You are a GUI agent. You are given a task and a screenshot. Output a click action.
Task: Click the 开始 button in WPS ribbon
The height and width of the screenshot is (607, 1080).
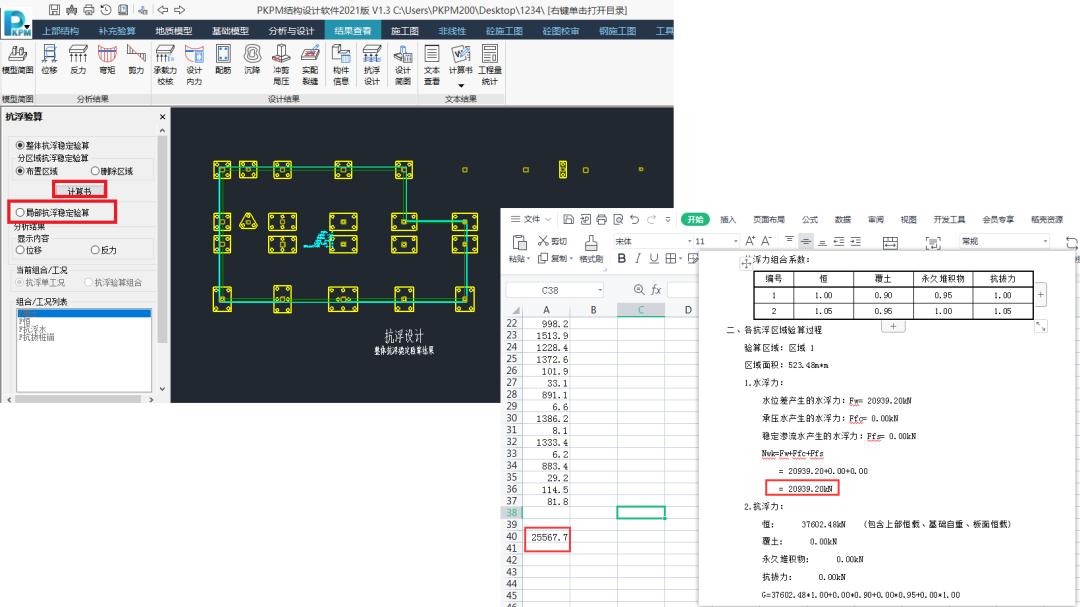tap(694, 219)
